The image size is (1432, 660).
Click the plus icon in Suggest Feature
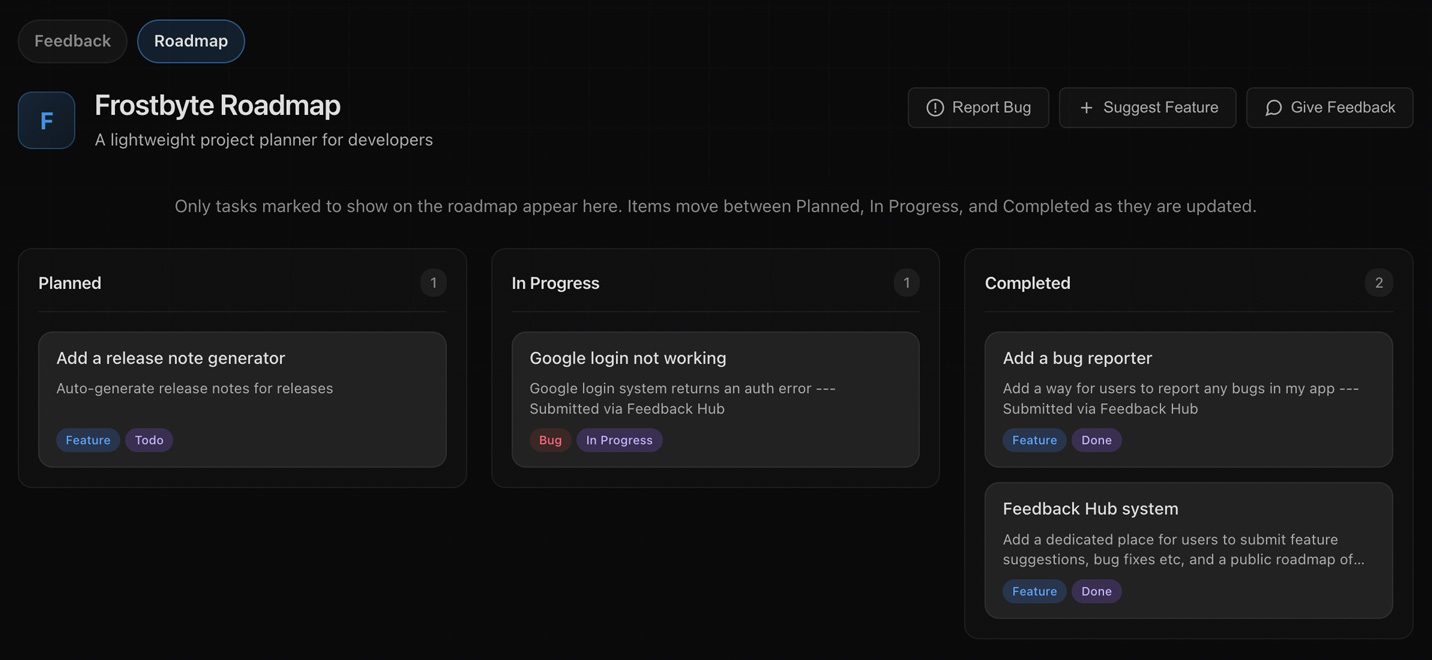coord(1086,107)
